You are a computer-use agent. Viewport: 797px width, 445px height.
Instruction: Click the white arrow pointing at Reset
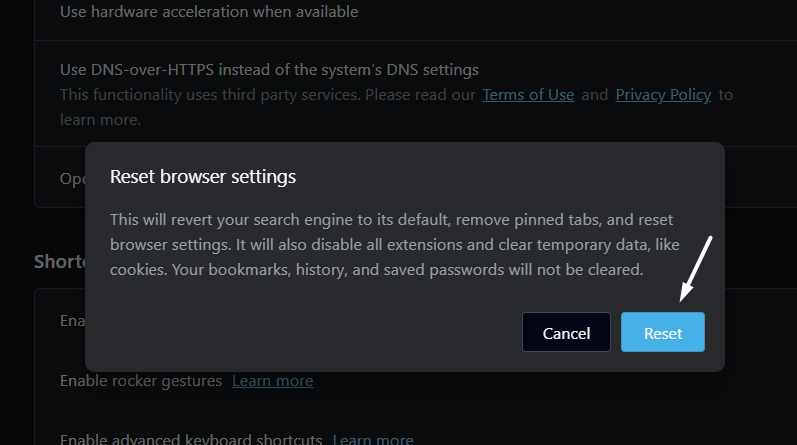[x=697, y=267]
